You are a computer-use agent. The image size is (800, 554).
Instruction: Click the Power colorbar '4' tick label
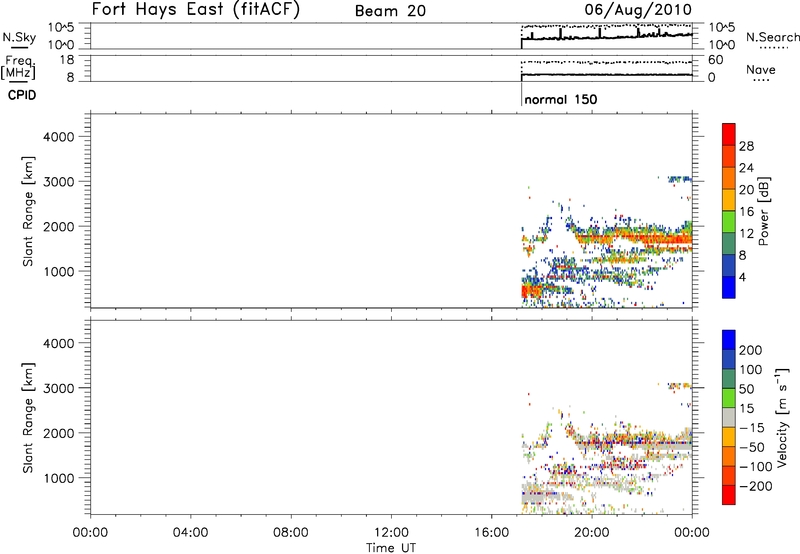[x=742, y=277]
